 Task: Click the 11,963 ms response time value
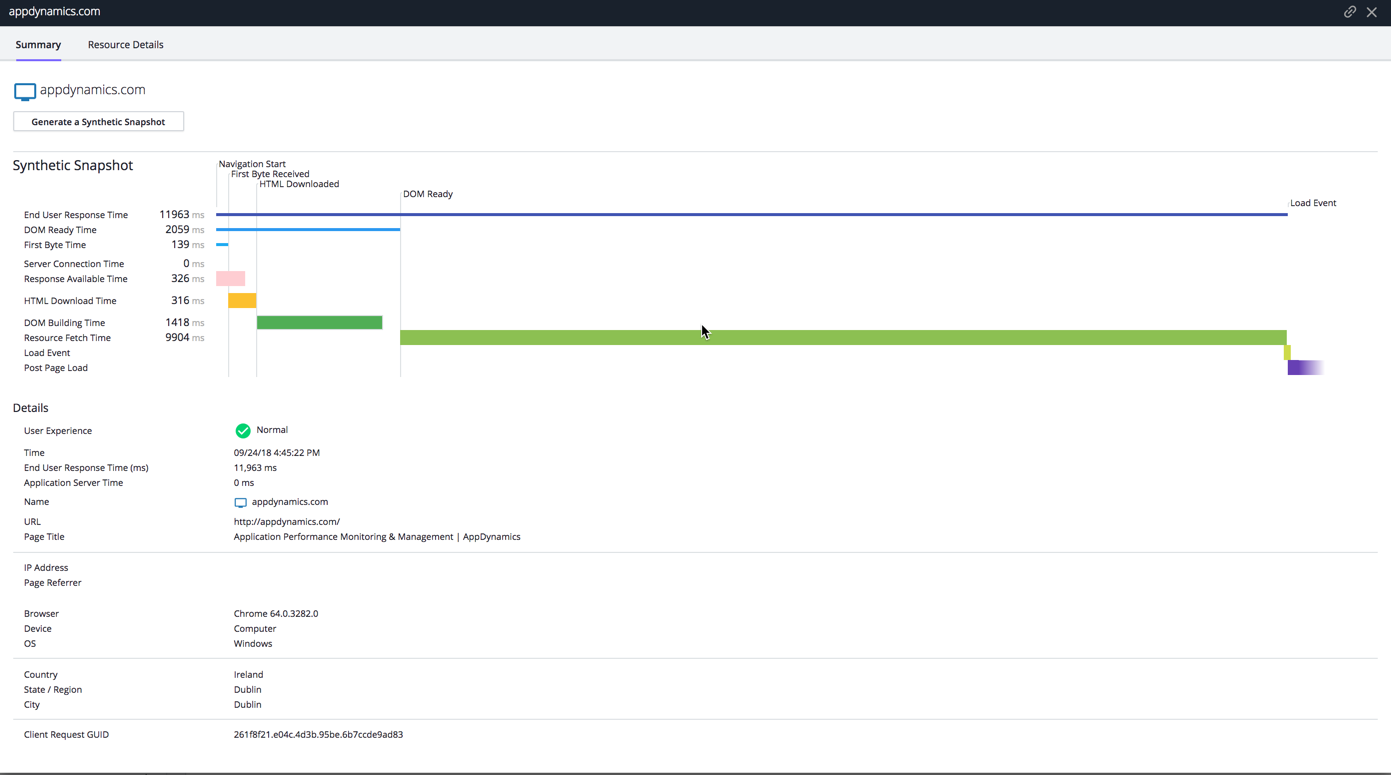point(255,468)
